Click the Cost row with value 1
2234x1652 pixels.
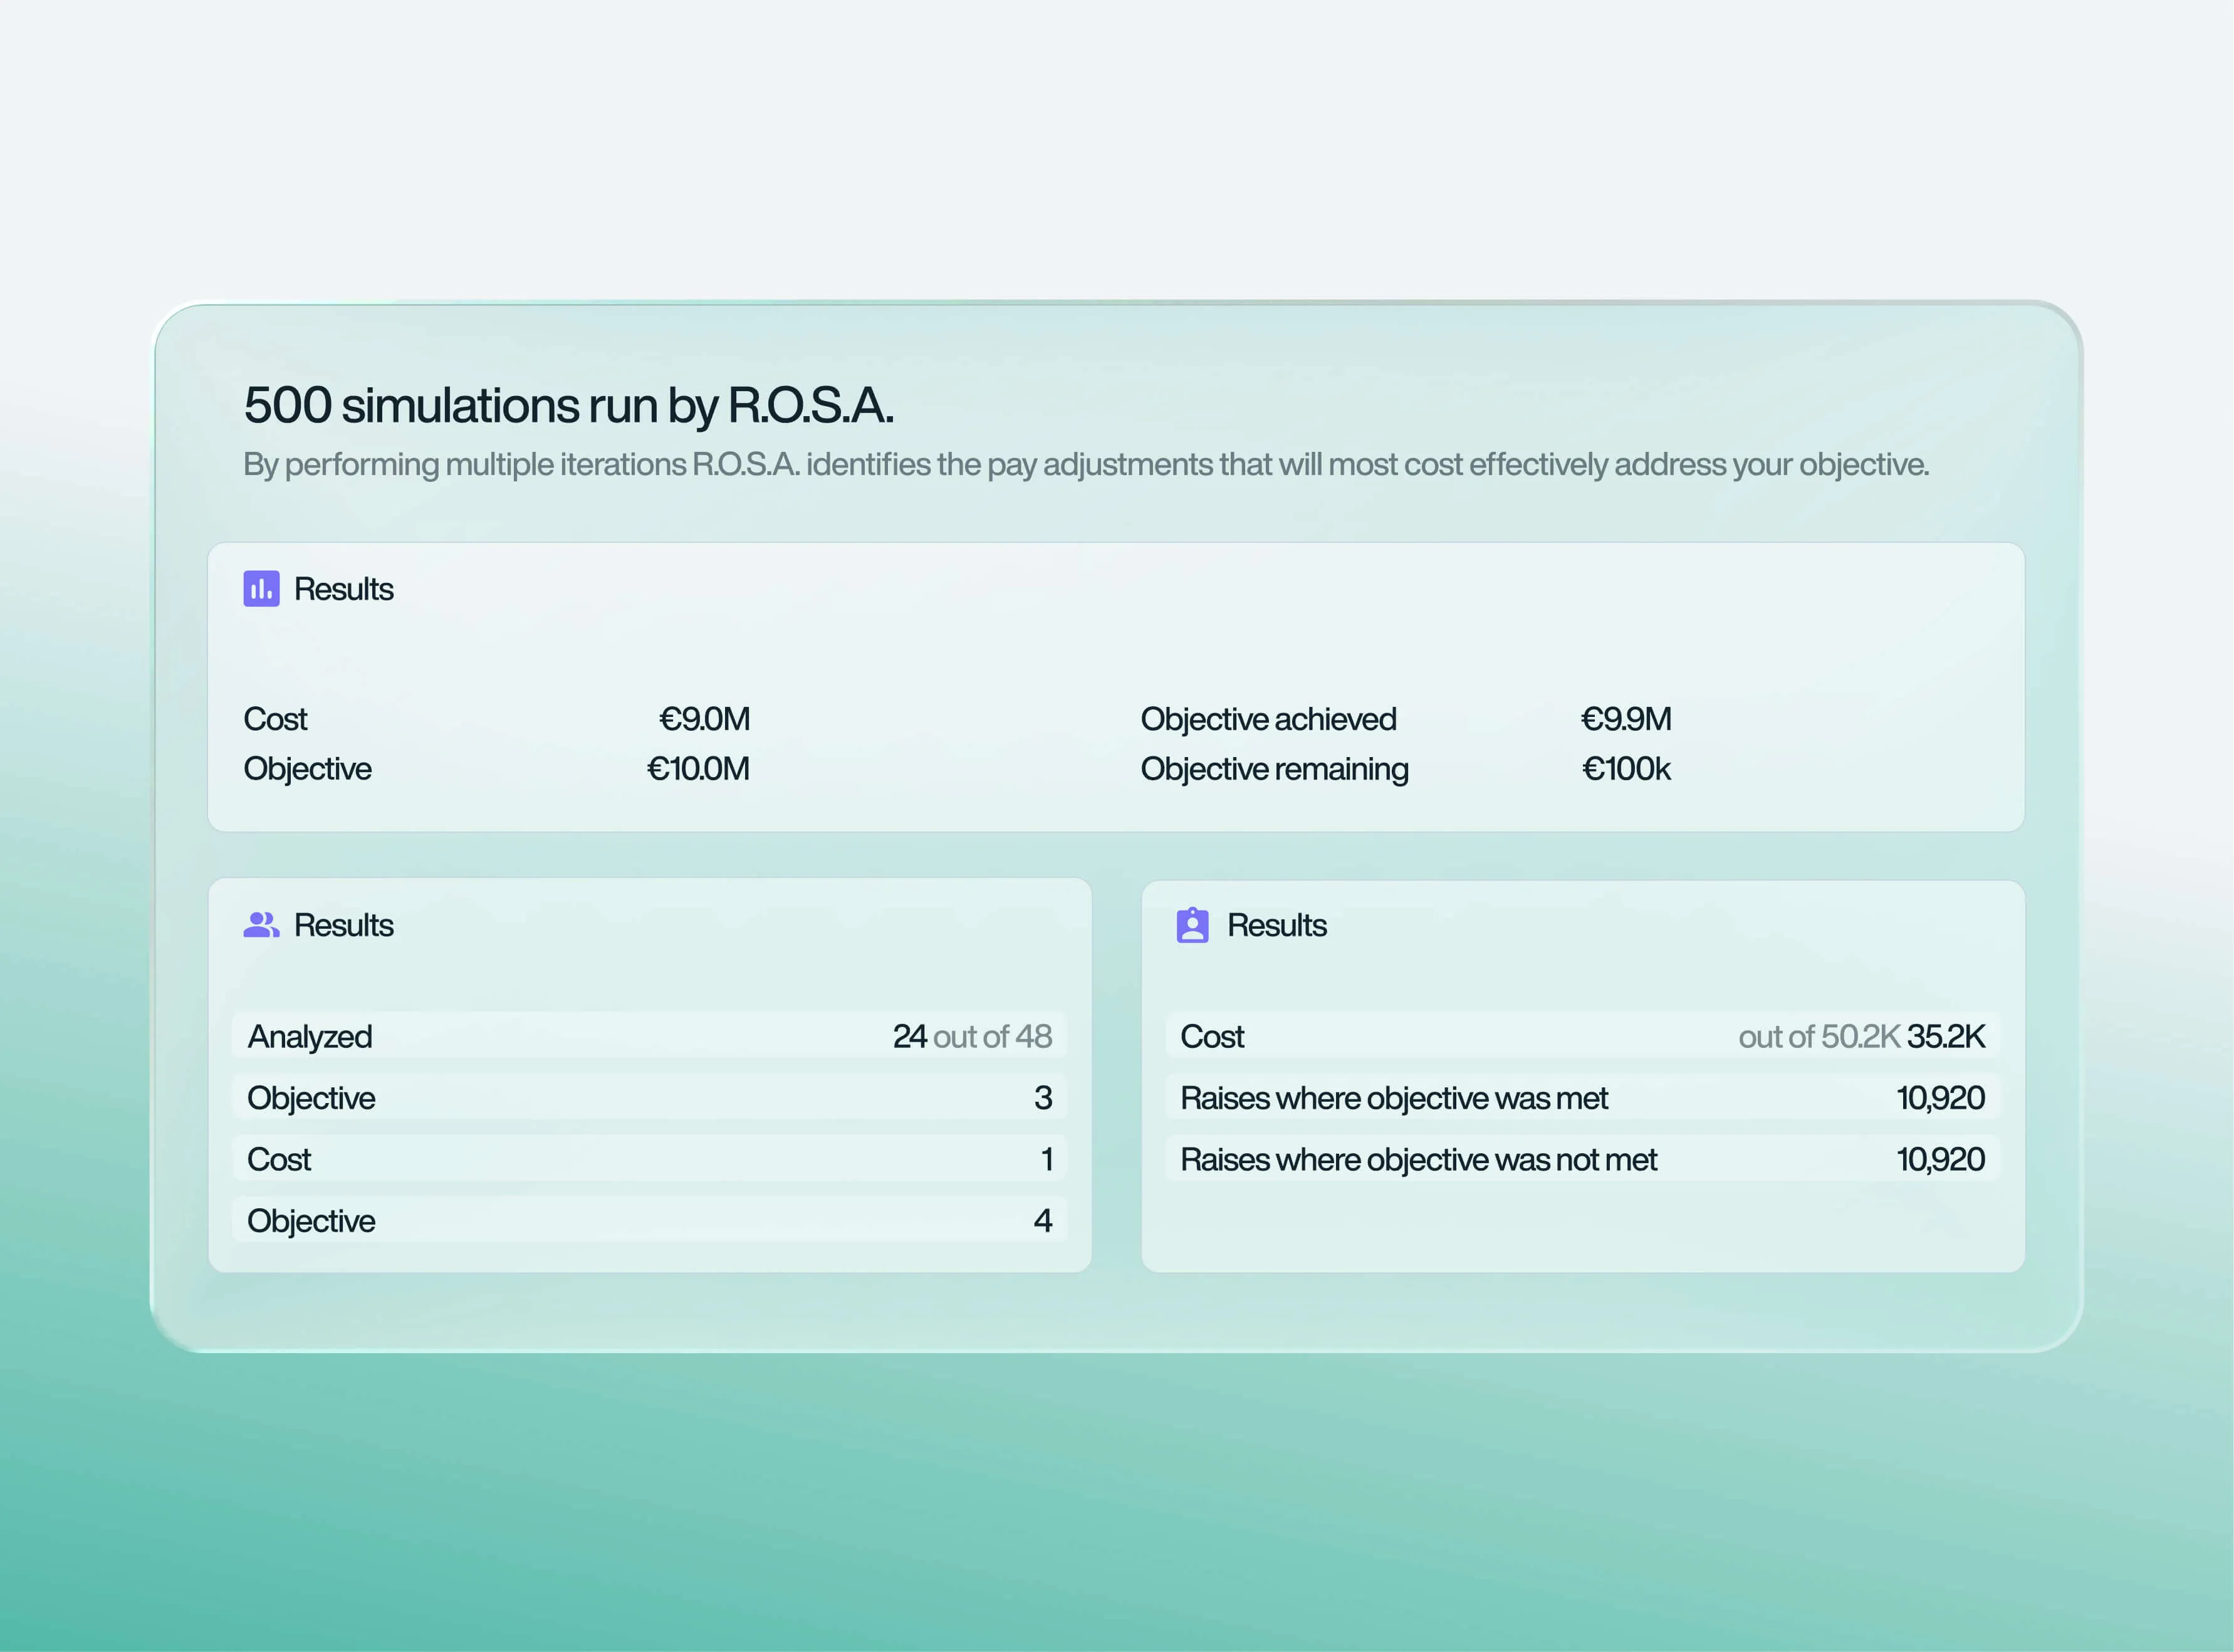coord(649,1159)
